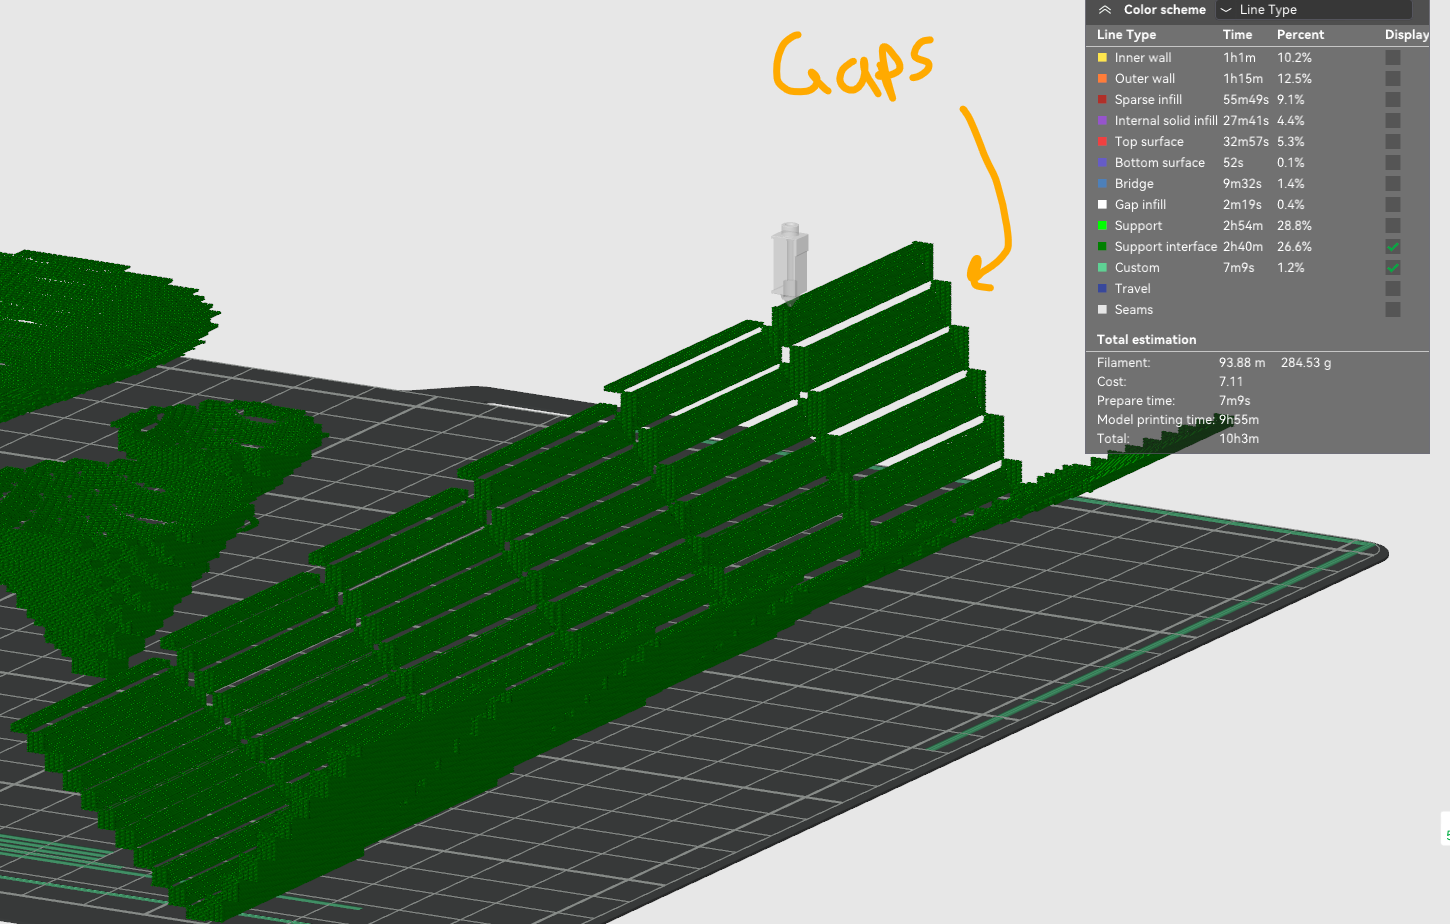This screenshot has width=1450, height=924.
Task: Toggle display of Bottom surface lines
Action: pyautogui.click(x=1393, y=163)
